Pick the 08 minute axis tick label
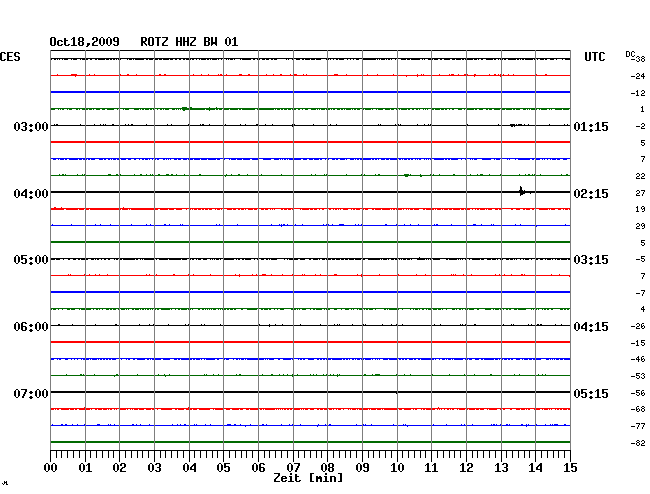The height and width of the screenshot is (494, 650). [327, 468]
